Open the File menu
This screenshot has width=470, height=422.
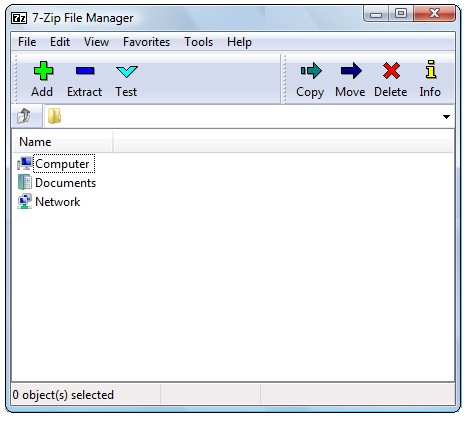click(x=27, y=42)
